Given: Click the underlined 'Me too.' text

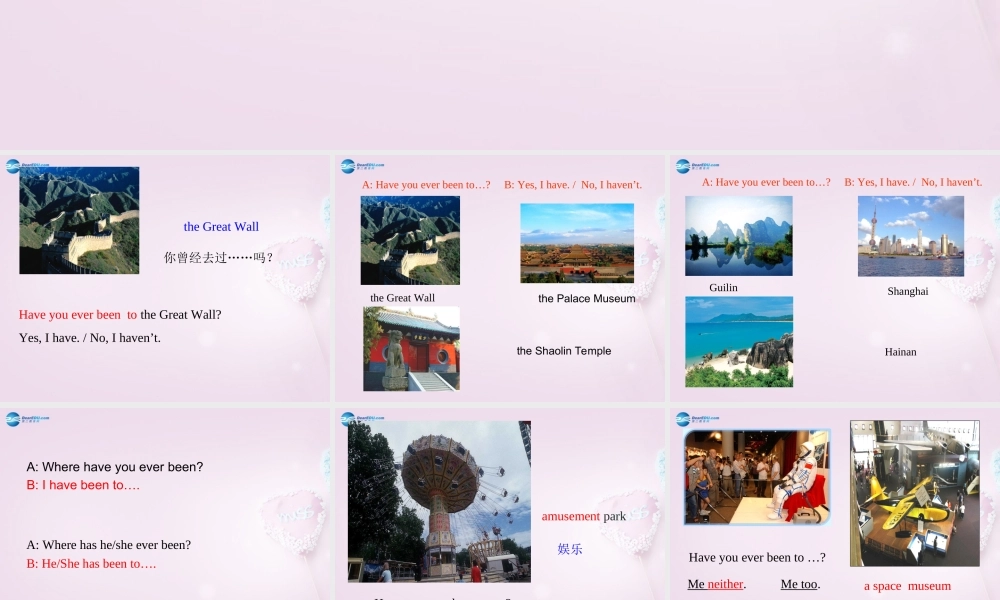Looking at the screenshot, I should coord(800,584).
